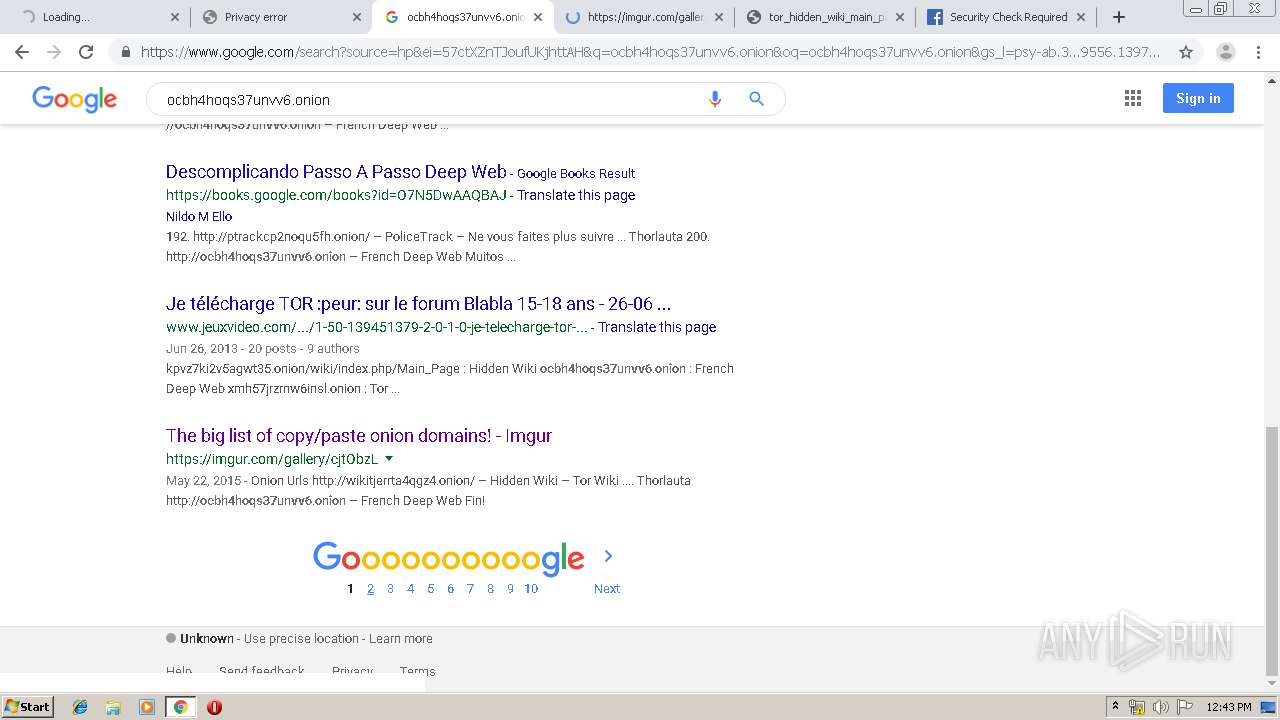
Task: Close the Loading tab
Action: coord(174,17)
